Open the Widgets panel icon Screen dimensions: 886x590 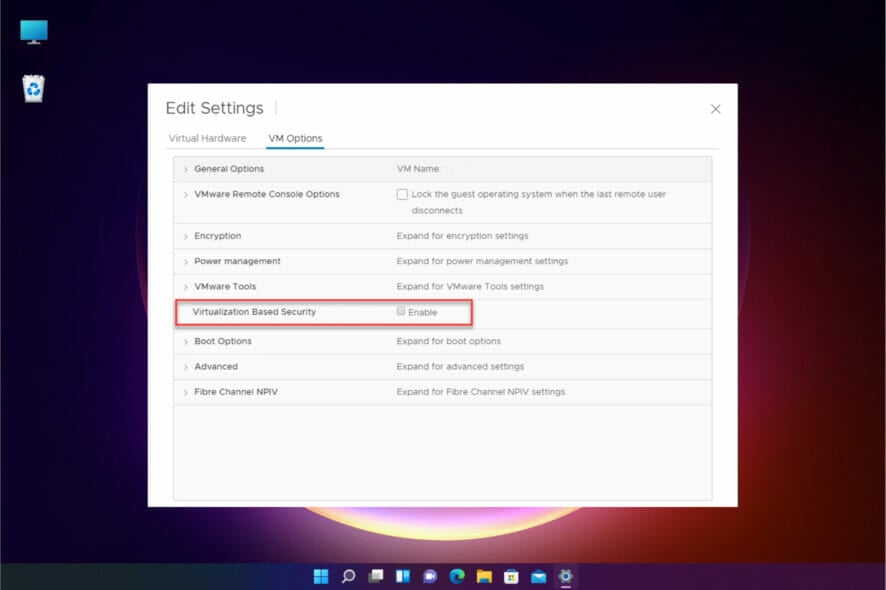click(x=403, y=576)
